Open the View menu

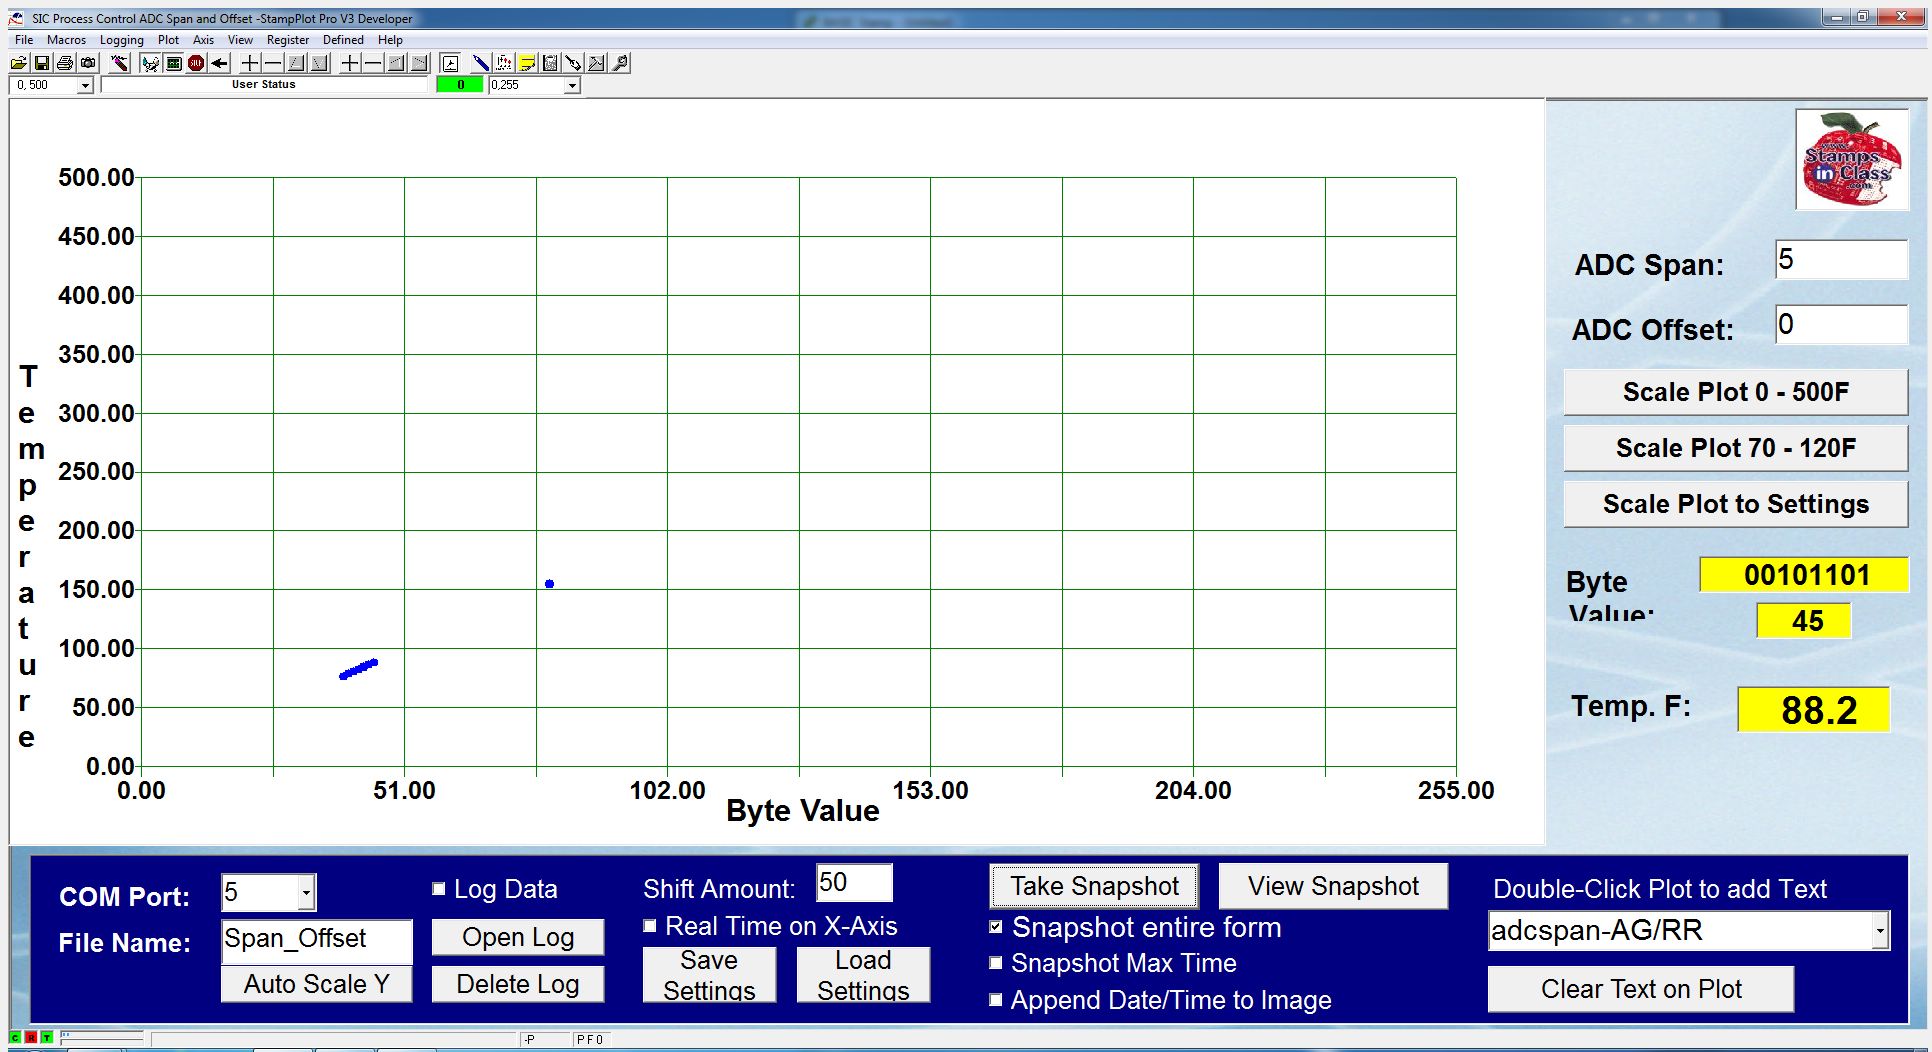(x=240, y=40)
